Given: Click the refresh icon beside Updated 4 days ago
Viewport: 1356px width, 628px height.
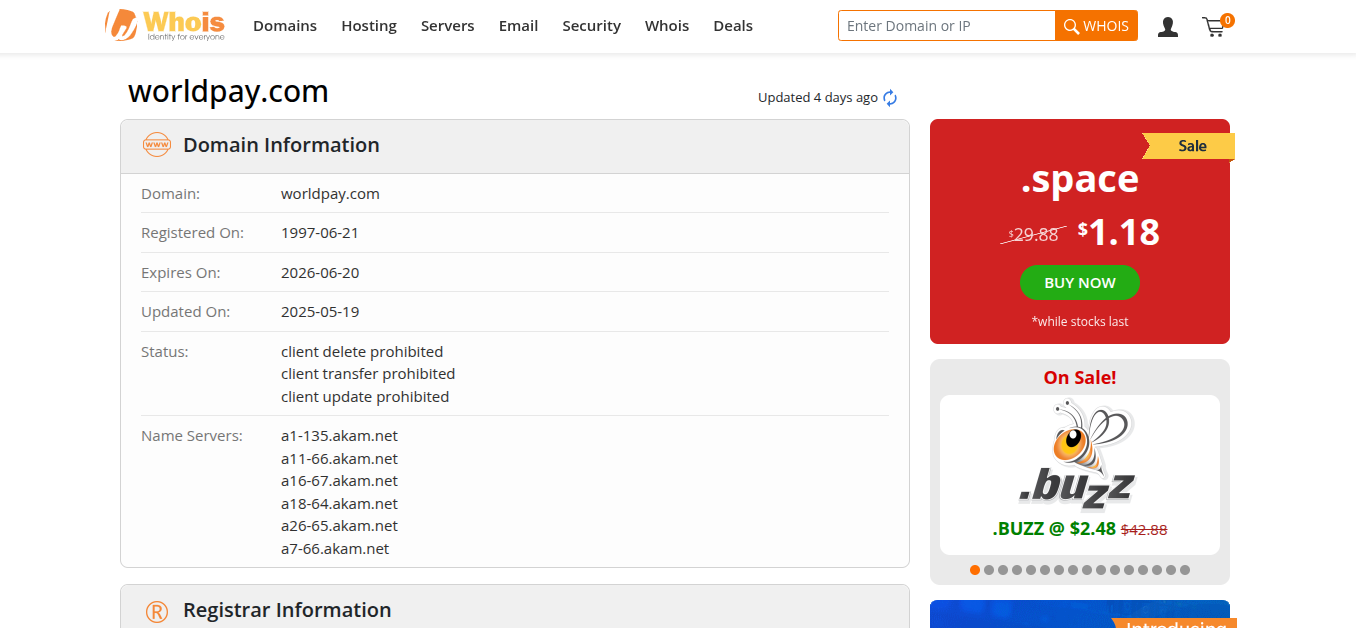Looking at the screenshot, I should [x=890, y=98].
